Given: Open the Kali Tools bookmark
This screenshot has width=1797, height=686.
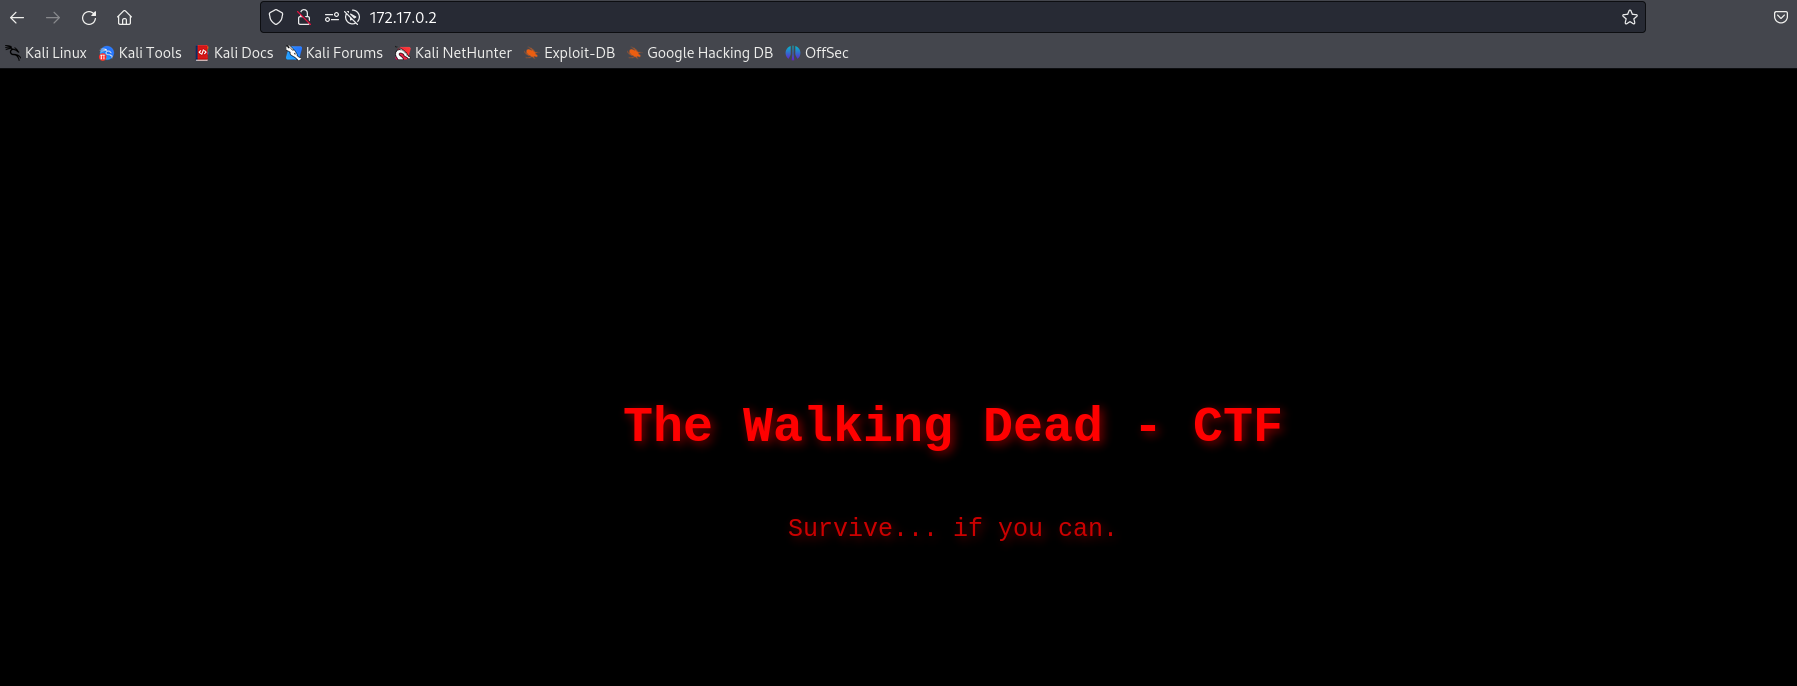Looking at the screenshot, I should tap(141, 53).
